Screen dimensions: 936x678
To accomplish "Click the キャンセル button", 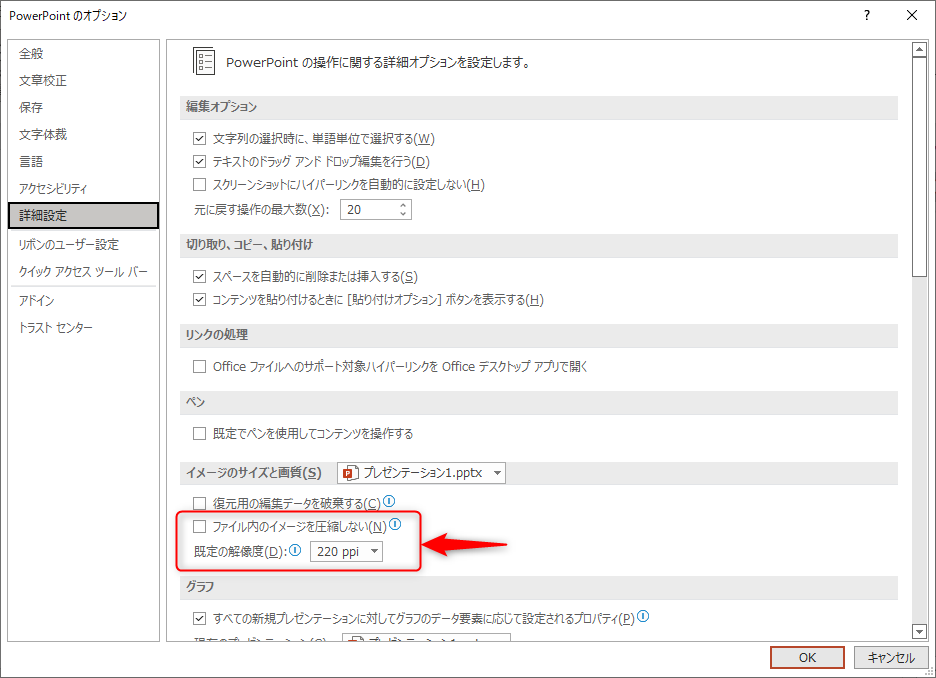I will 891,657.
